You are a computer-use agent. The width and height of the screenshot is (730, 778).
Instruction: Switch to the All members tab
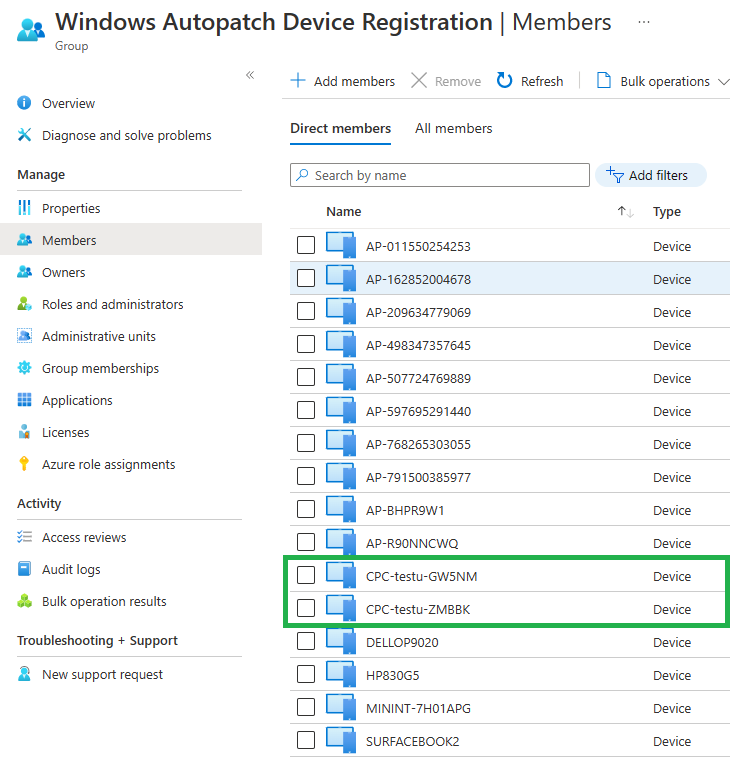(454, 129)
